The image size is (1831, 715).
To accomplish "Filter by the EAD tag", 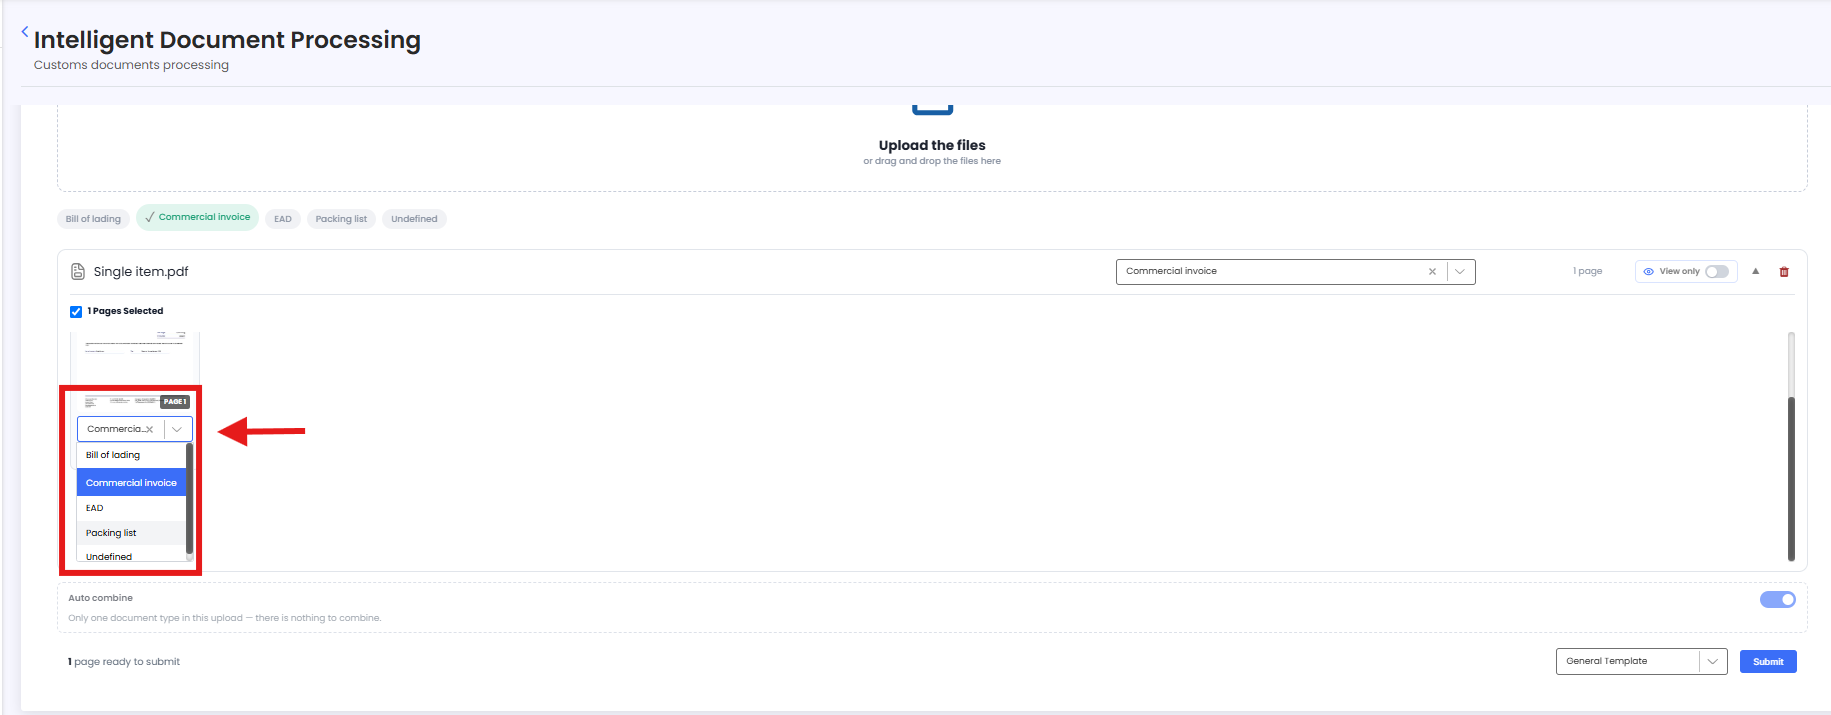I will [x=283, y=219].
